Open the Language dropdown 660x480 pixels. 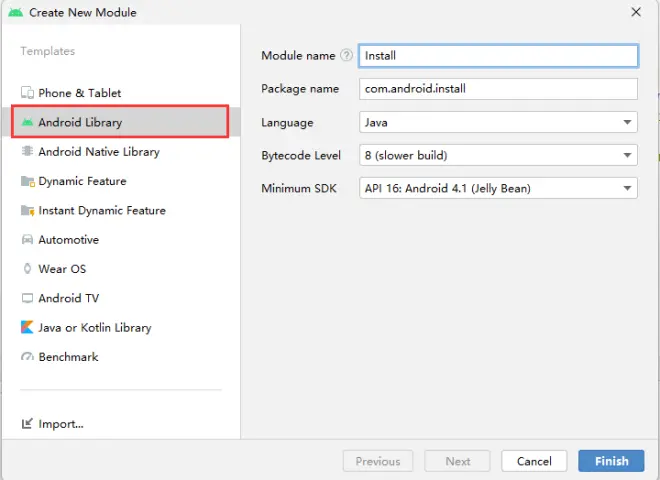(x=498, y=122)
